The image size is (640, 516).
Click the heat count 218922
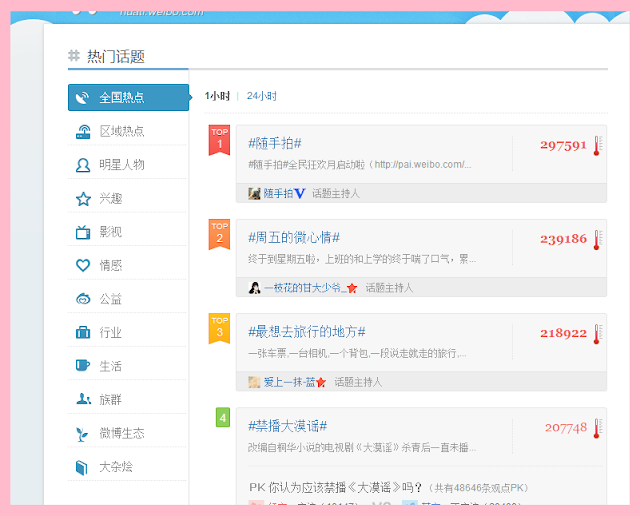(x=564, y=334)
